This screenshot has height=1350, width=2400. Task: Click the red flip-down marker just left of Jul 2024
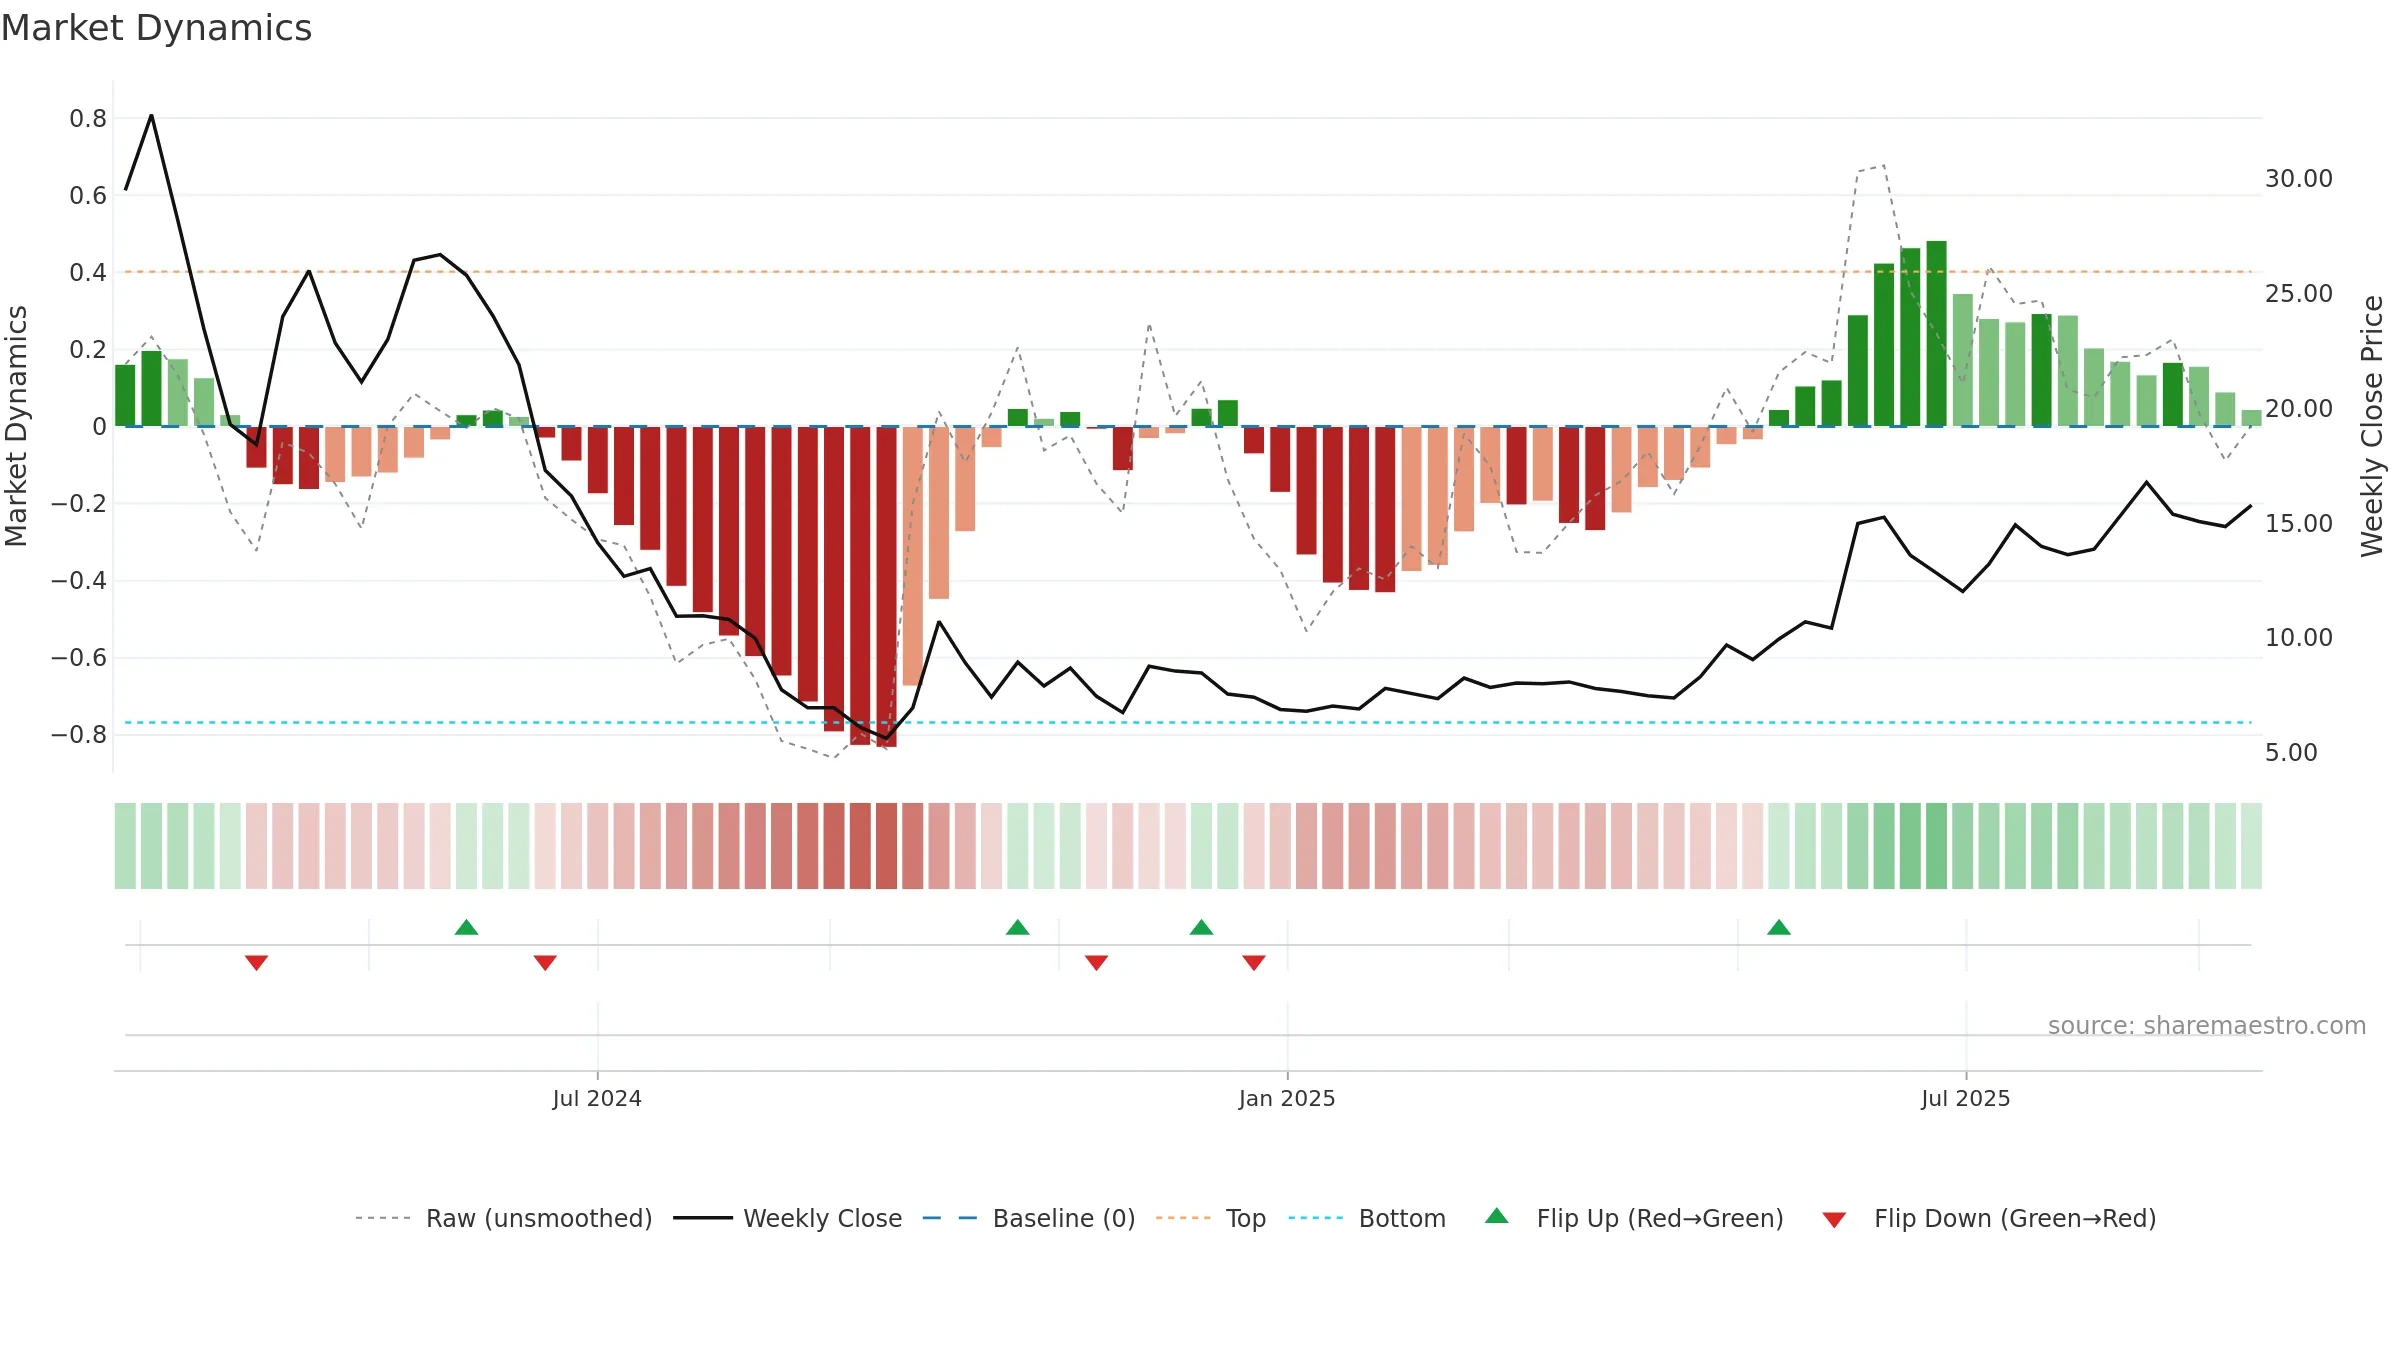[x=545, y=962]
